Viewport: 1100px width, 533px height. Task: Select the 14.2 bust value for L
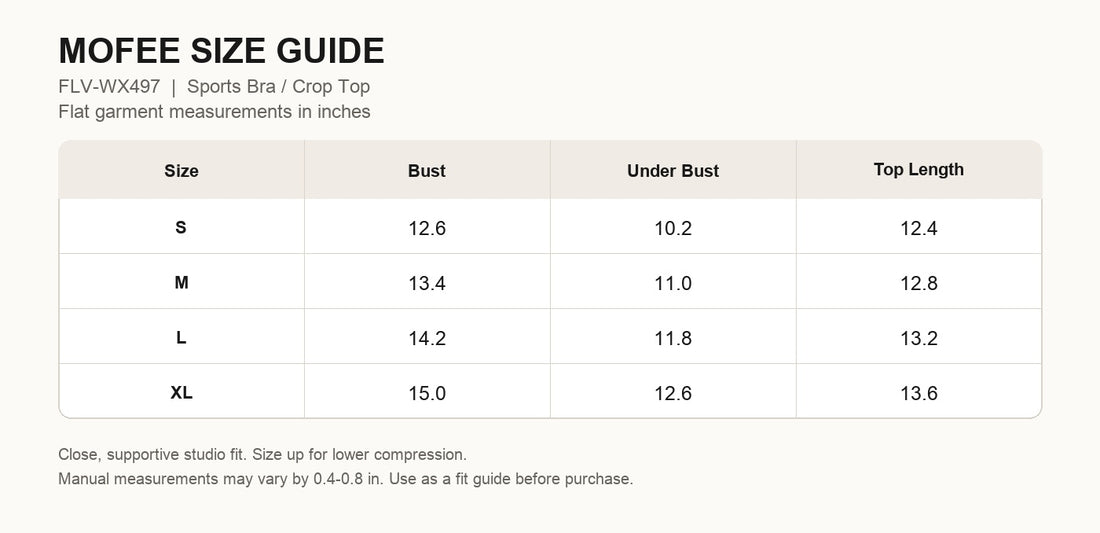[427, 339]
